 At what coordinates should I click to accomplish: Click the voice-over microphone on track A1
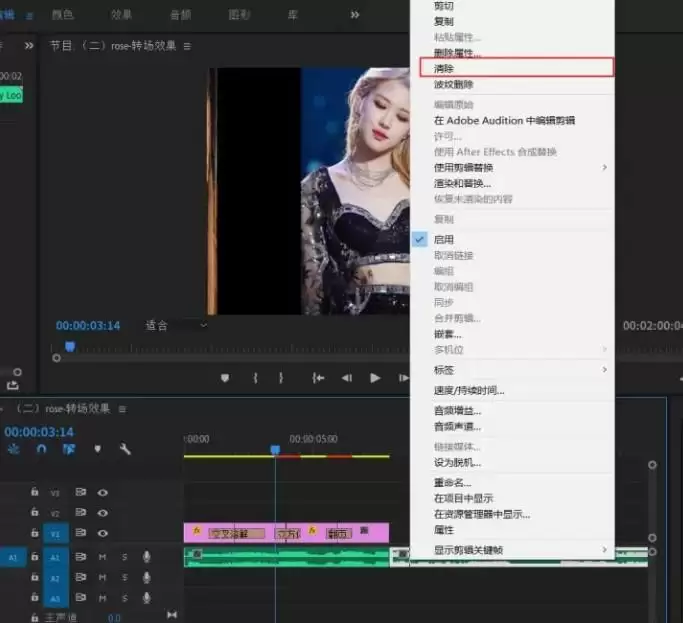pyautogui.click(x=147, y=557)
